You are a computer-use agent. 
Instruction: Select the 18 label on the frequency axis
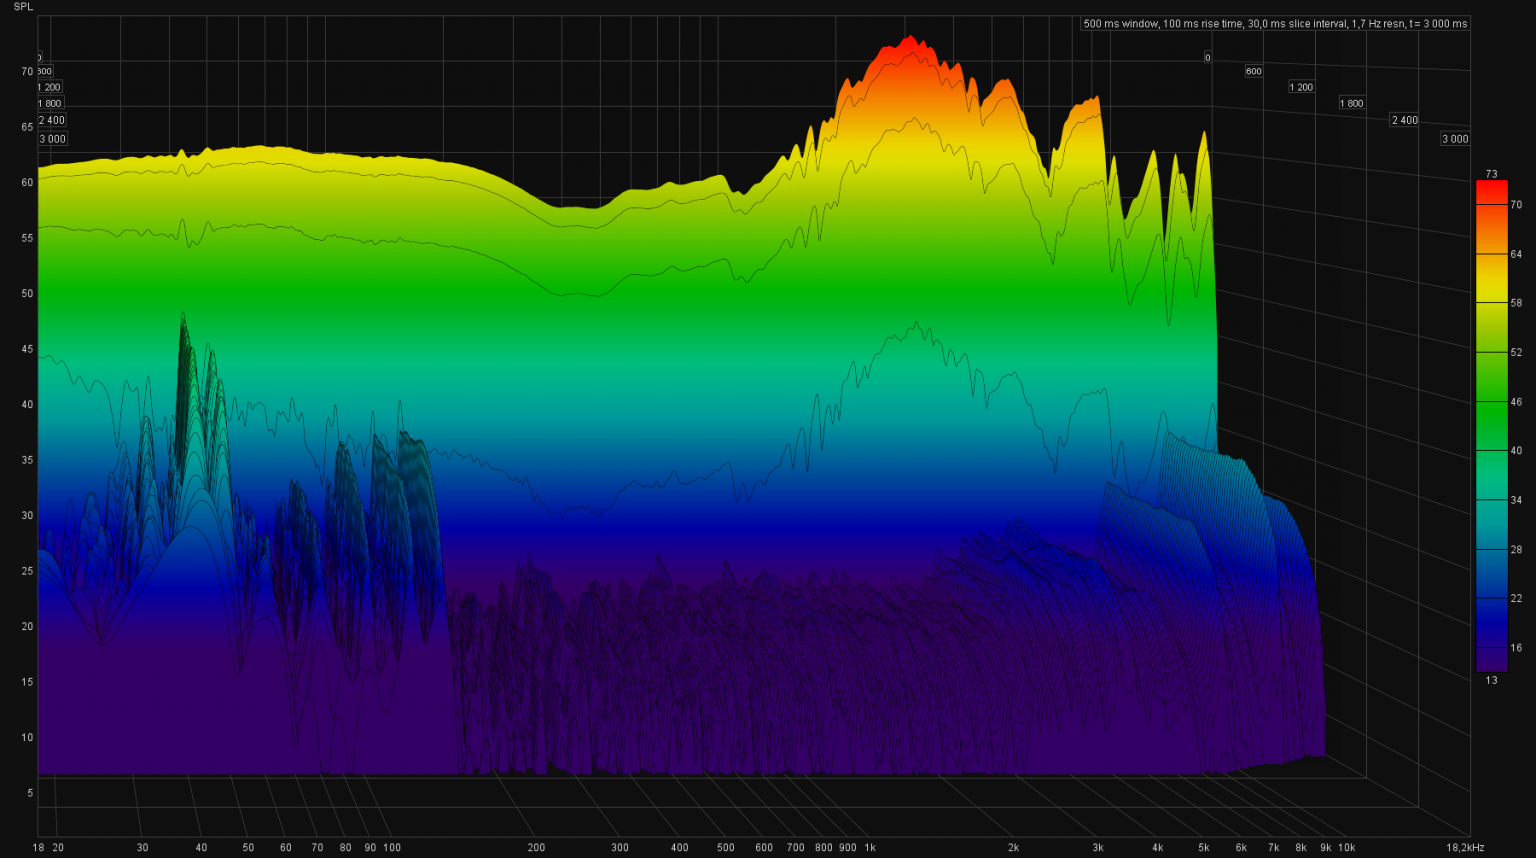tap(38, 847)
